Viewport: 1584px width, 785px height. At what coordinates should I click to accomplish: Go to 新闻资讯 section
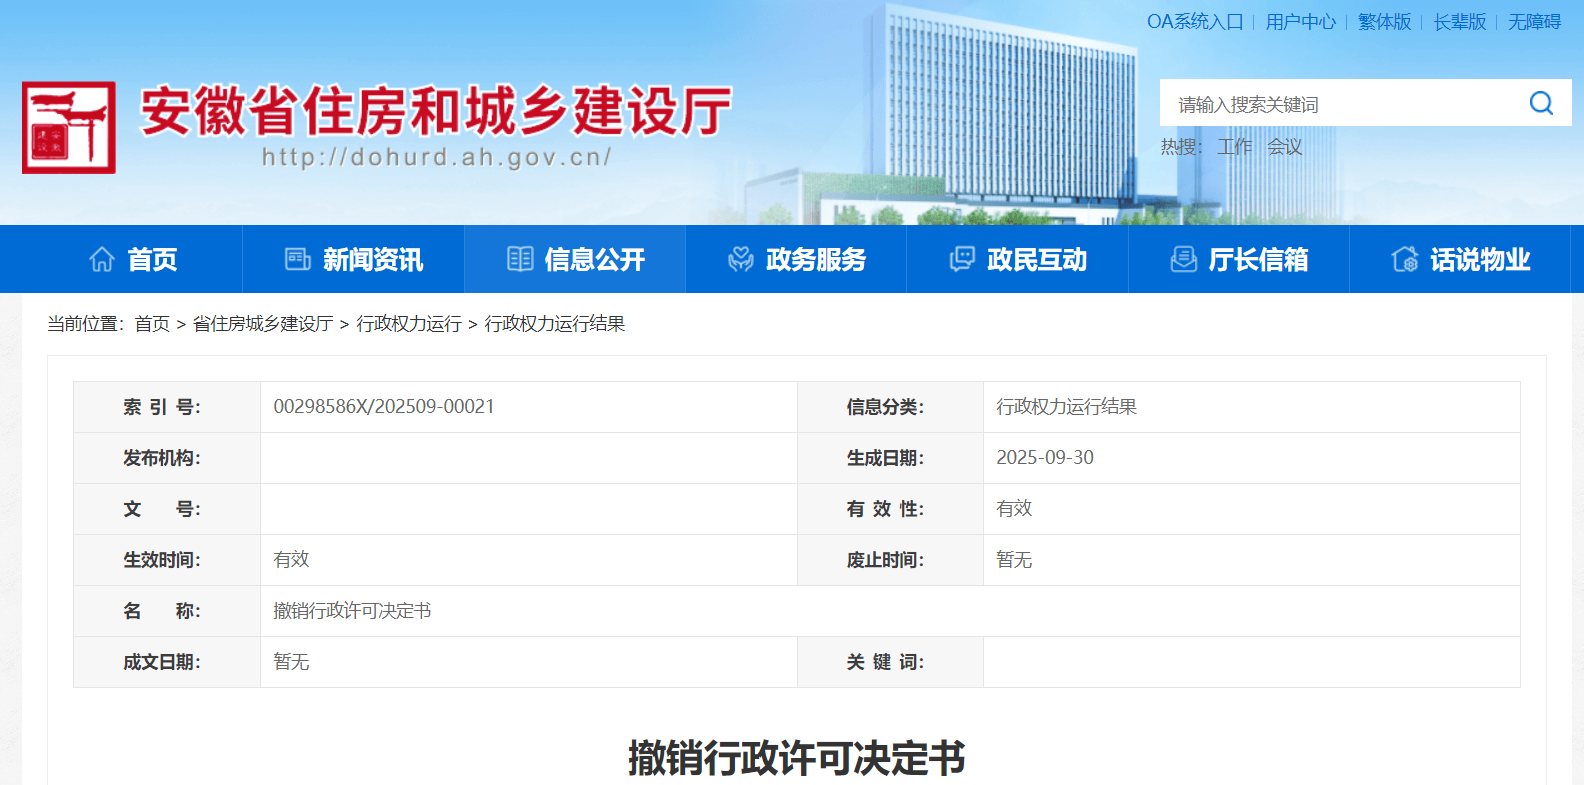tap(373, 260)
